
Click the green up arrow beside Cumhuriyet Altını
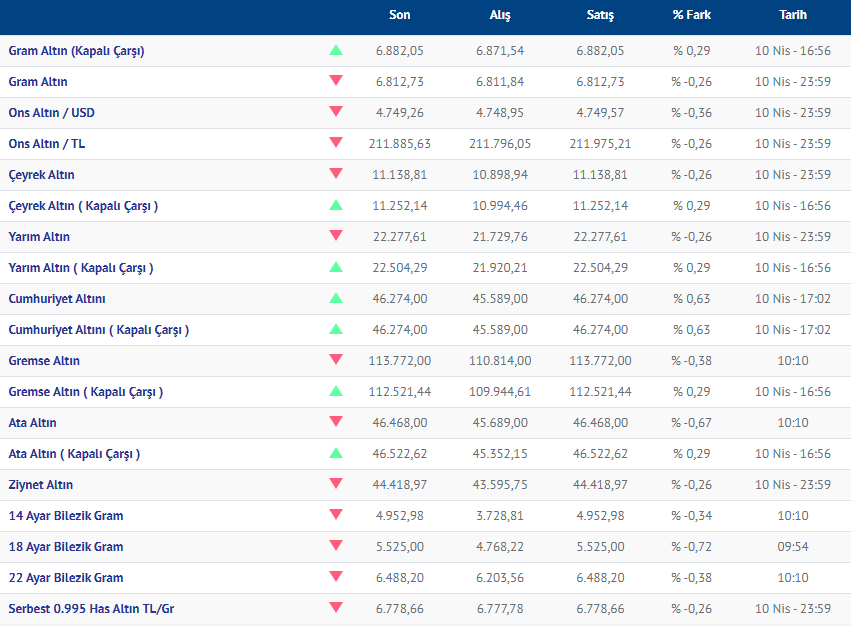tap(336, 298)
